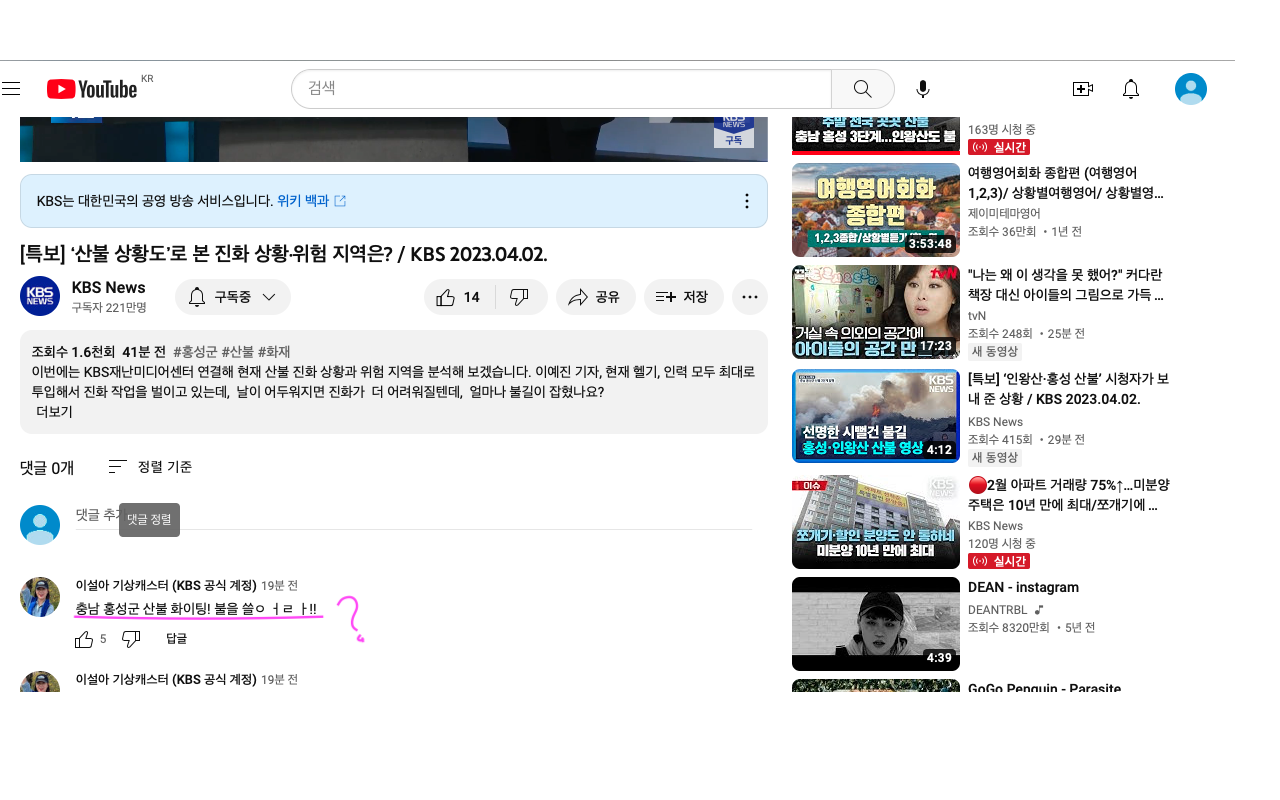Click the 구독자 221만명 subscriber count
The width and height of the screenshot is (1280, 800).
(109, 307)
